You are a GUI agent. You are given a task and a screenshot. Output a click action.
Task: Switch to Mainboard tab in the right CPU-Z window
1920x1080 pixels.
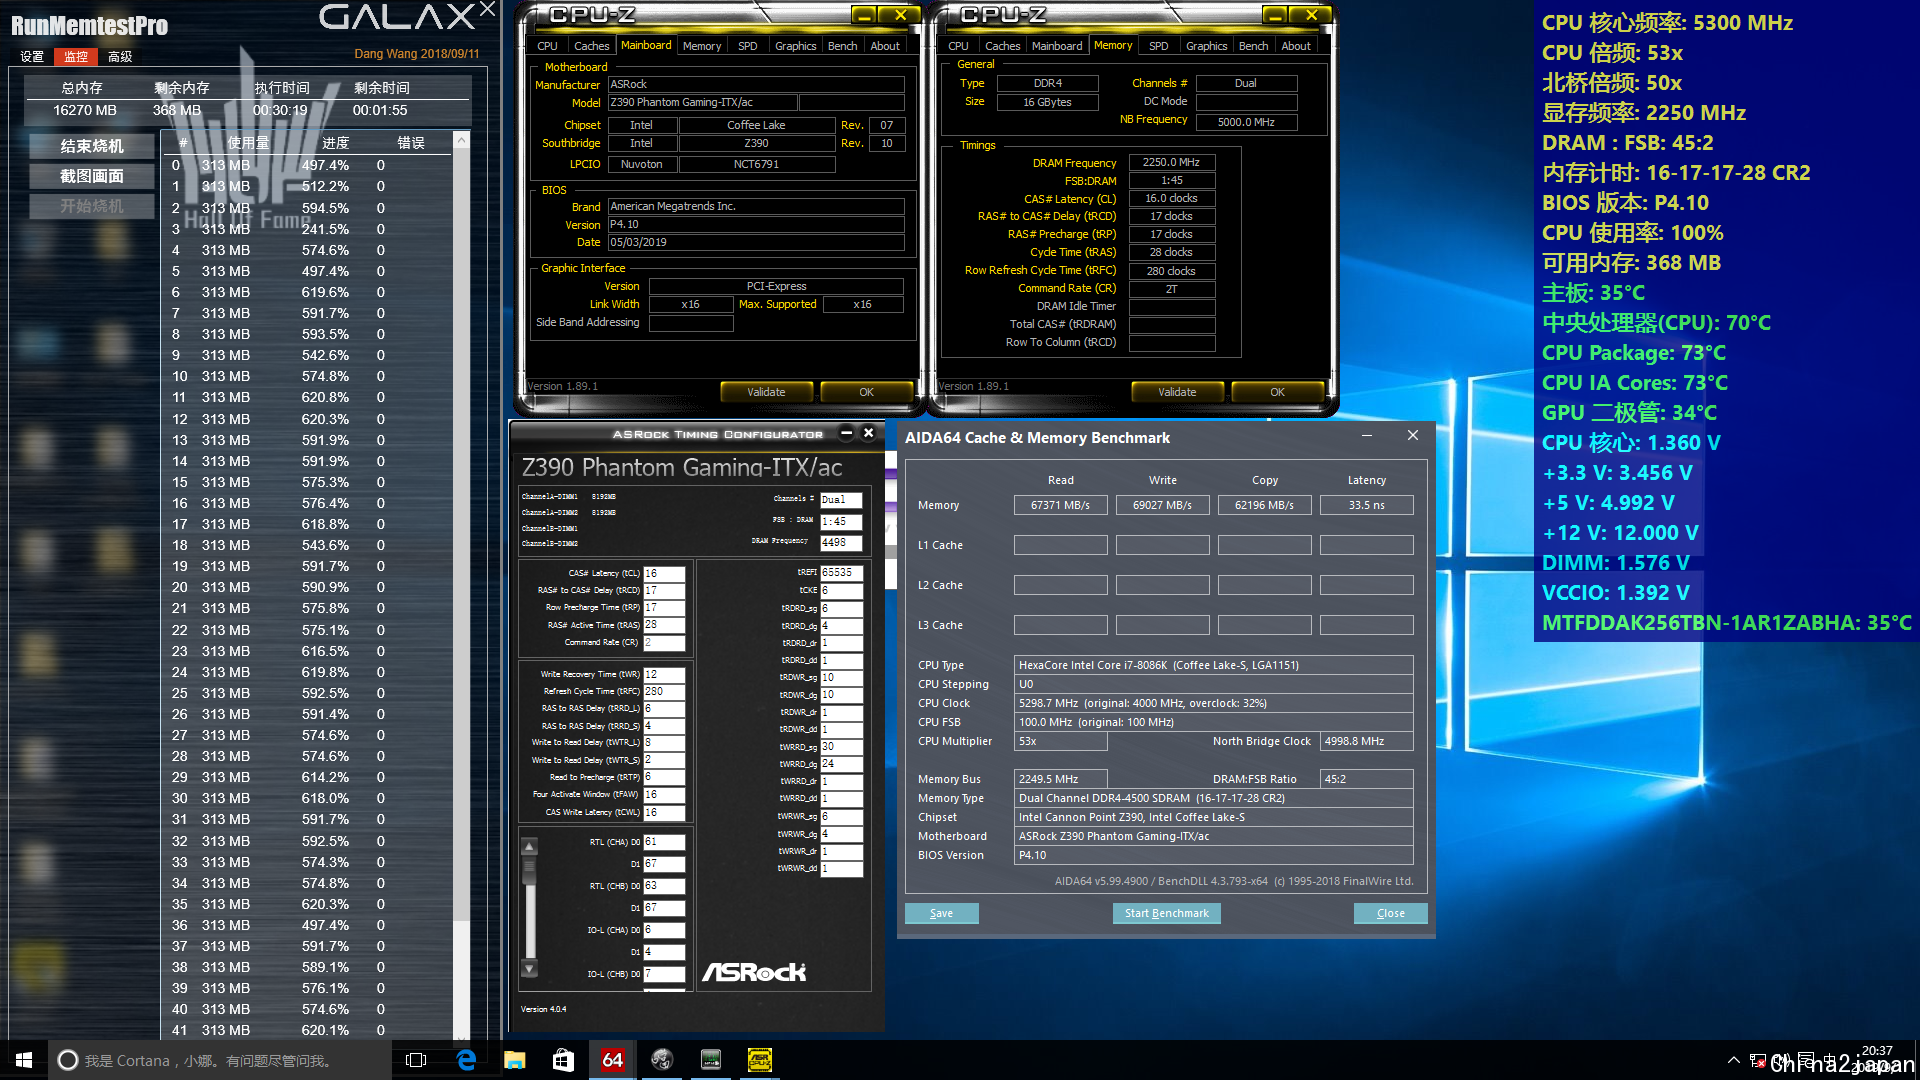(1057, 46)
